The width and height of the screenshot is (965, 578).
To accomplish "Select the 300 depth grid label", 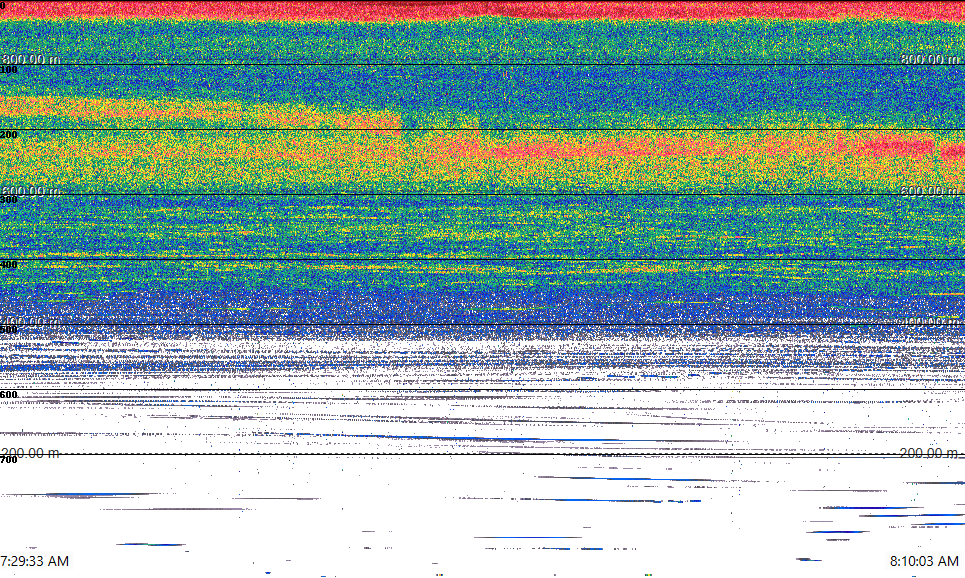I will (9, 199).
